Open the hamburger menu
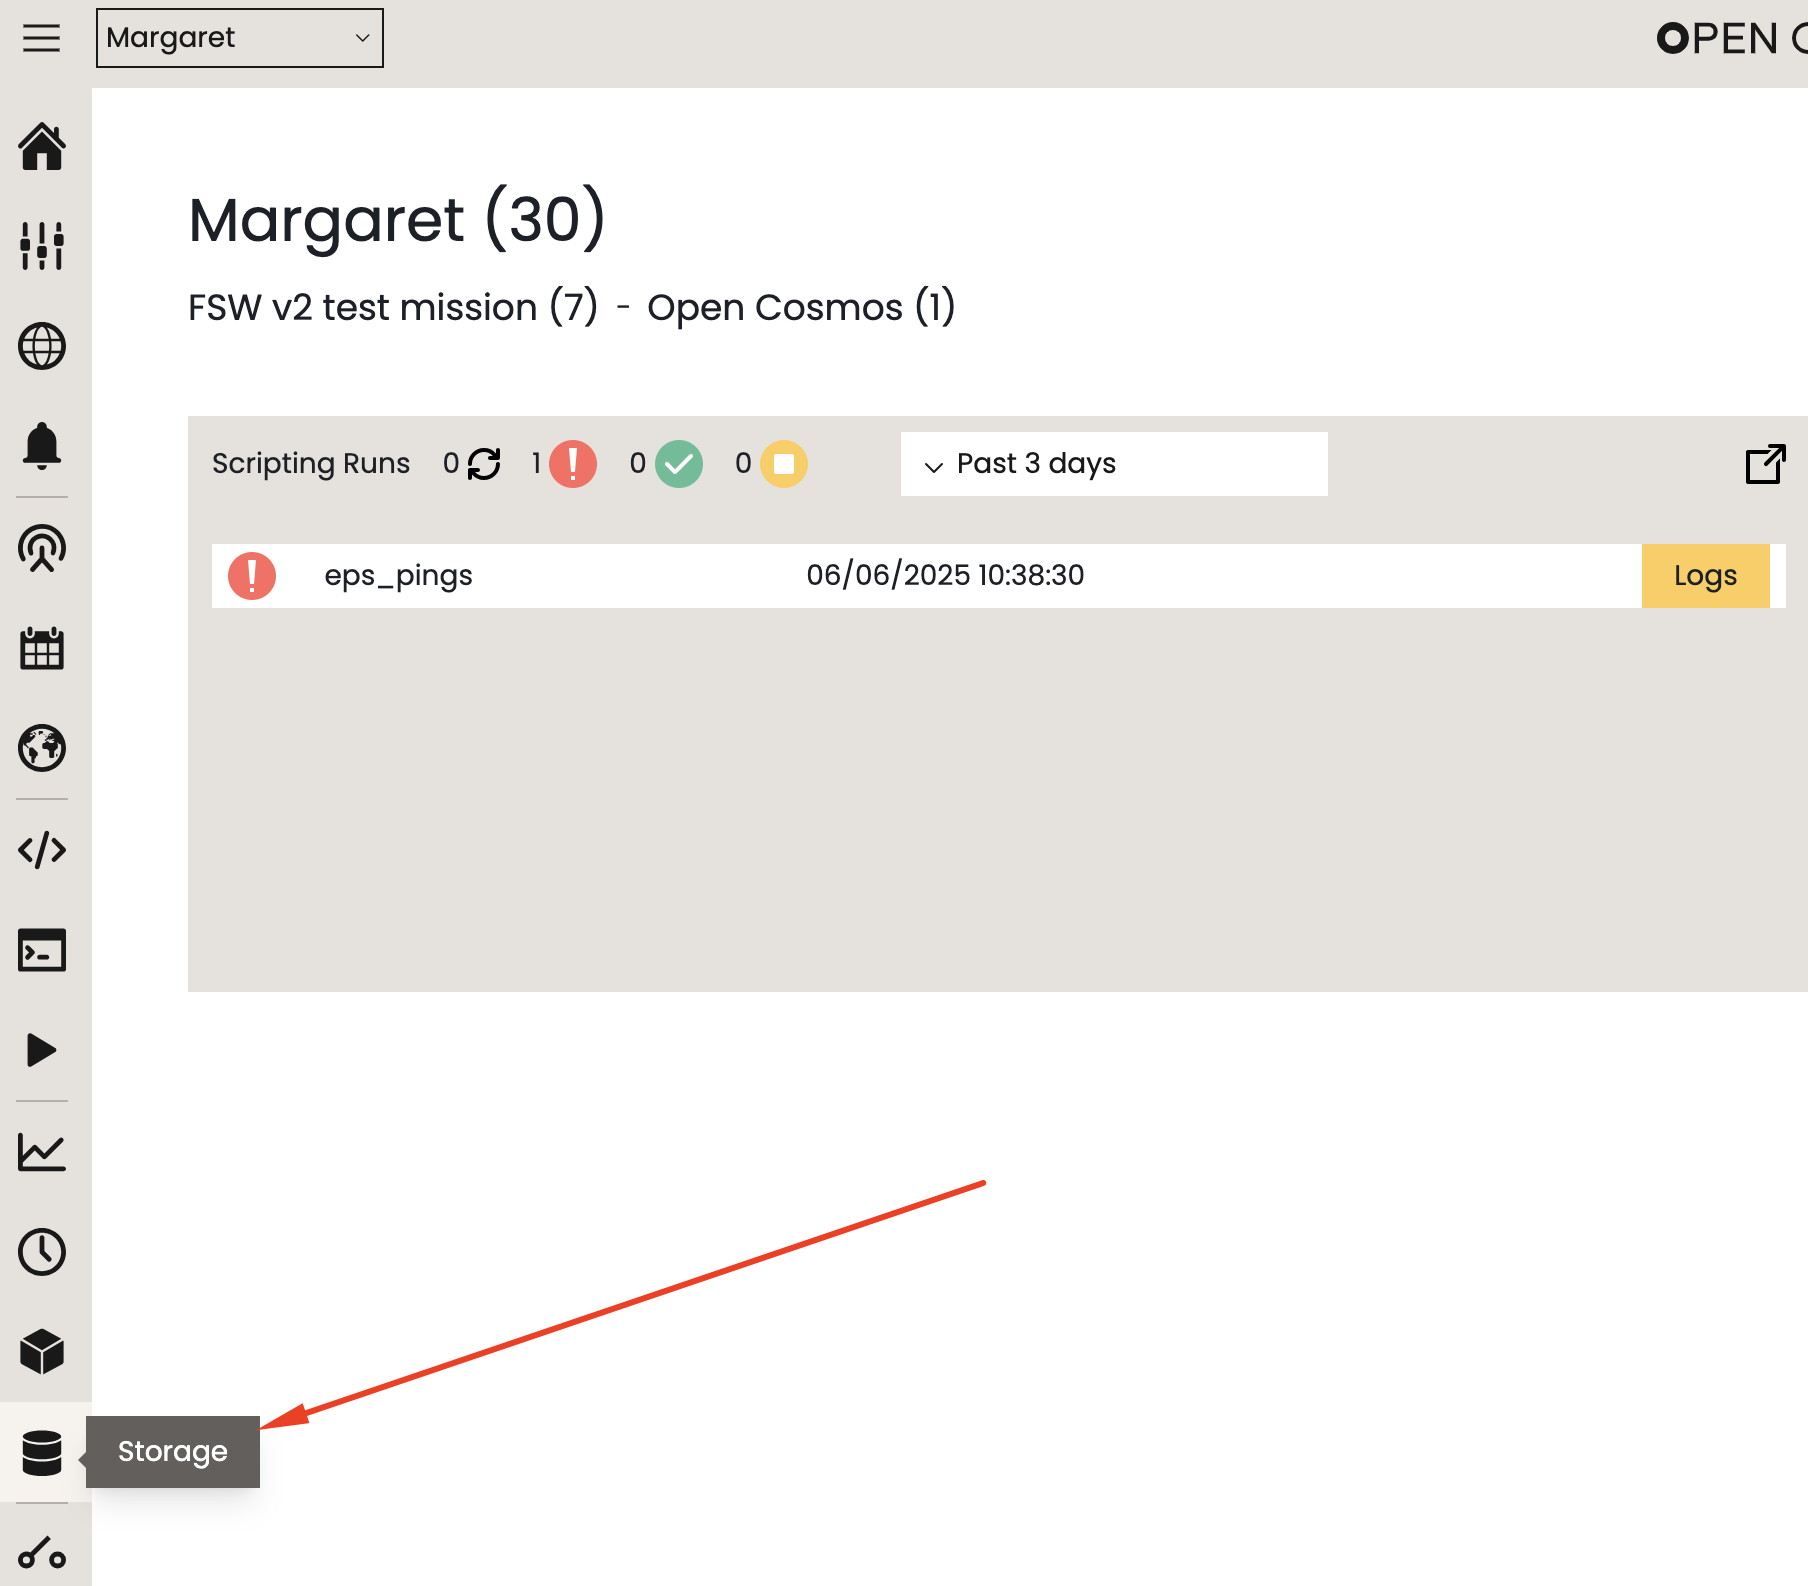The width and height of the screenshot is (1808, 1586). [x=41, y=38]
